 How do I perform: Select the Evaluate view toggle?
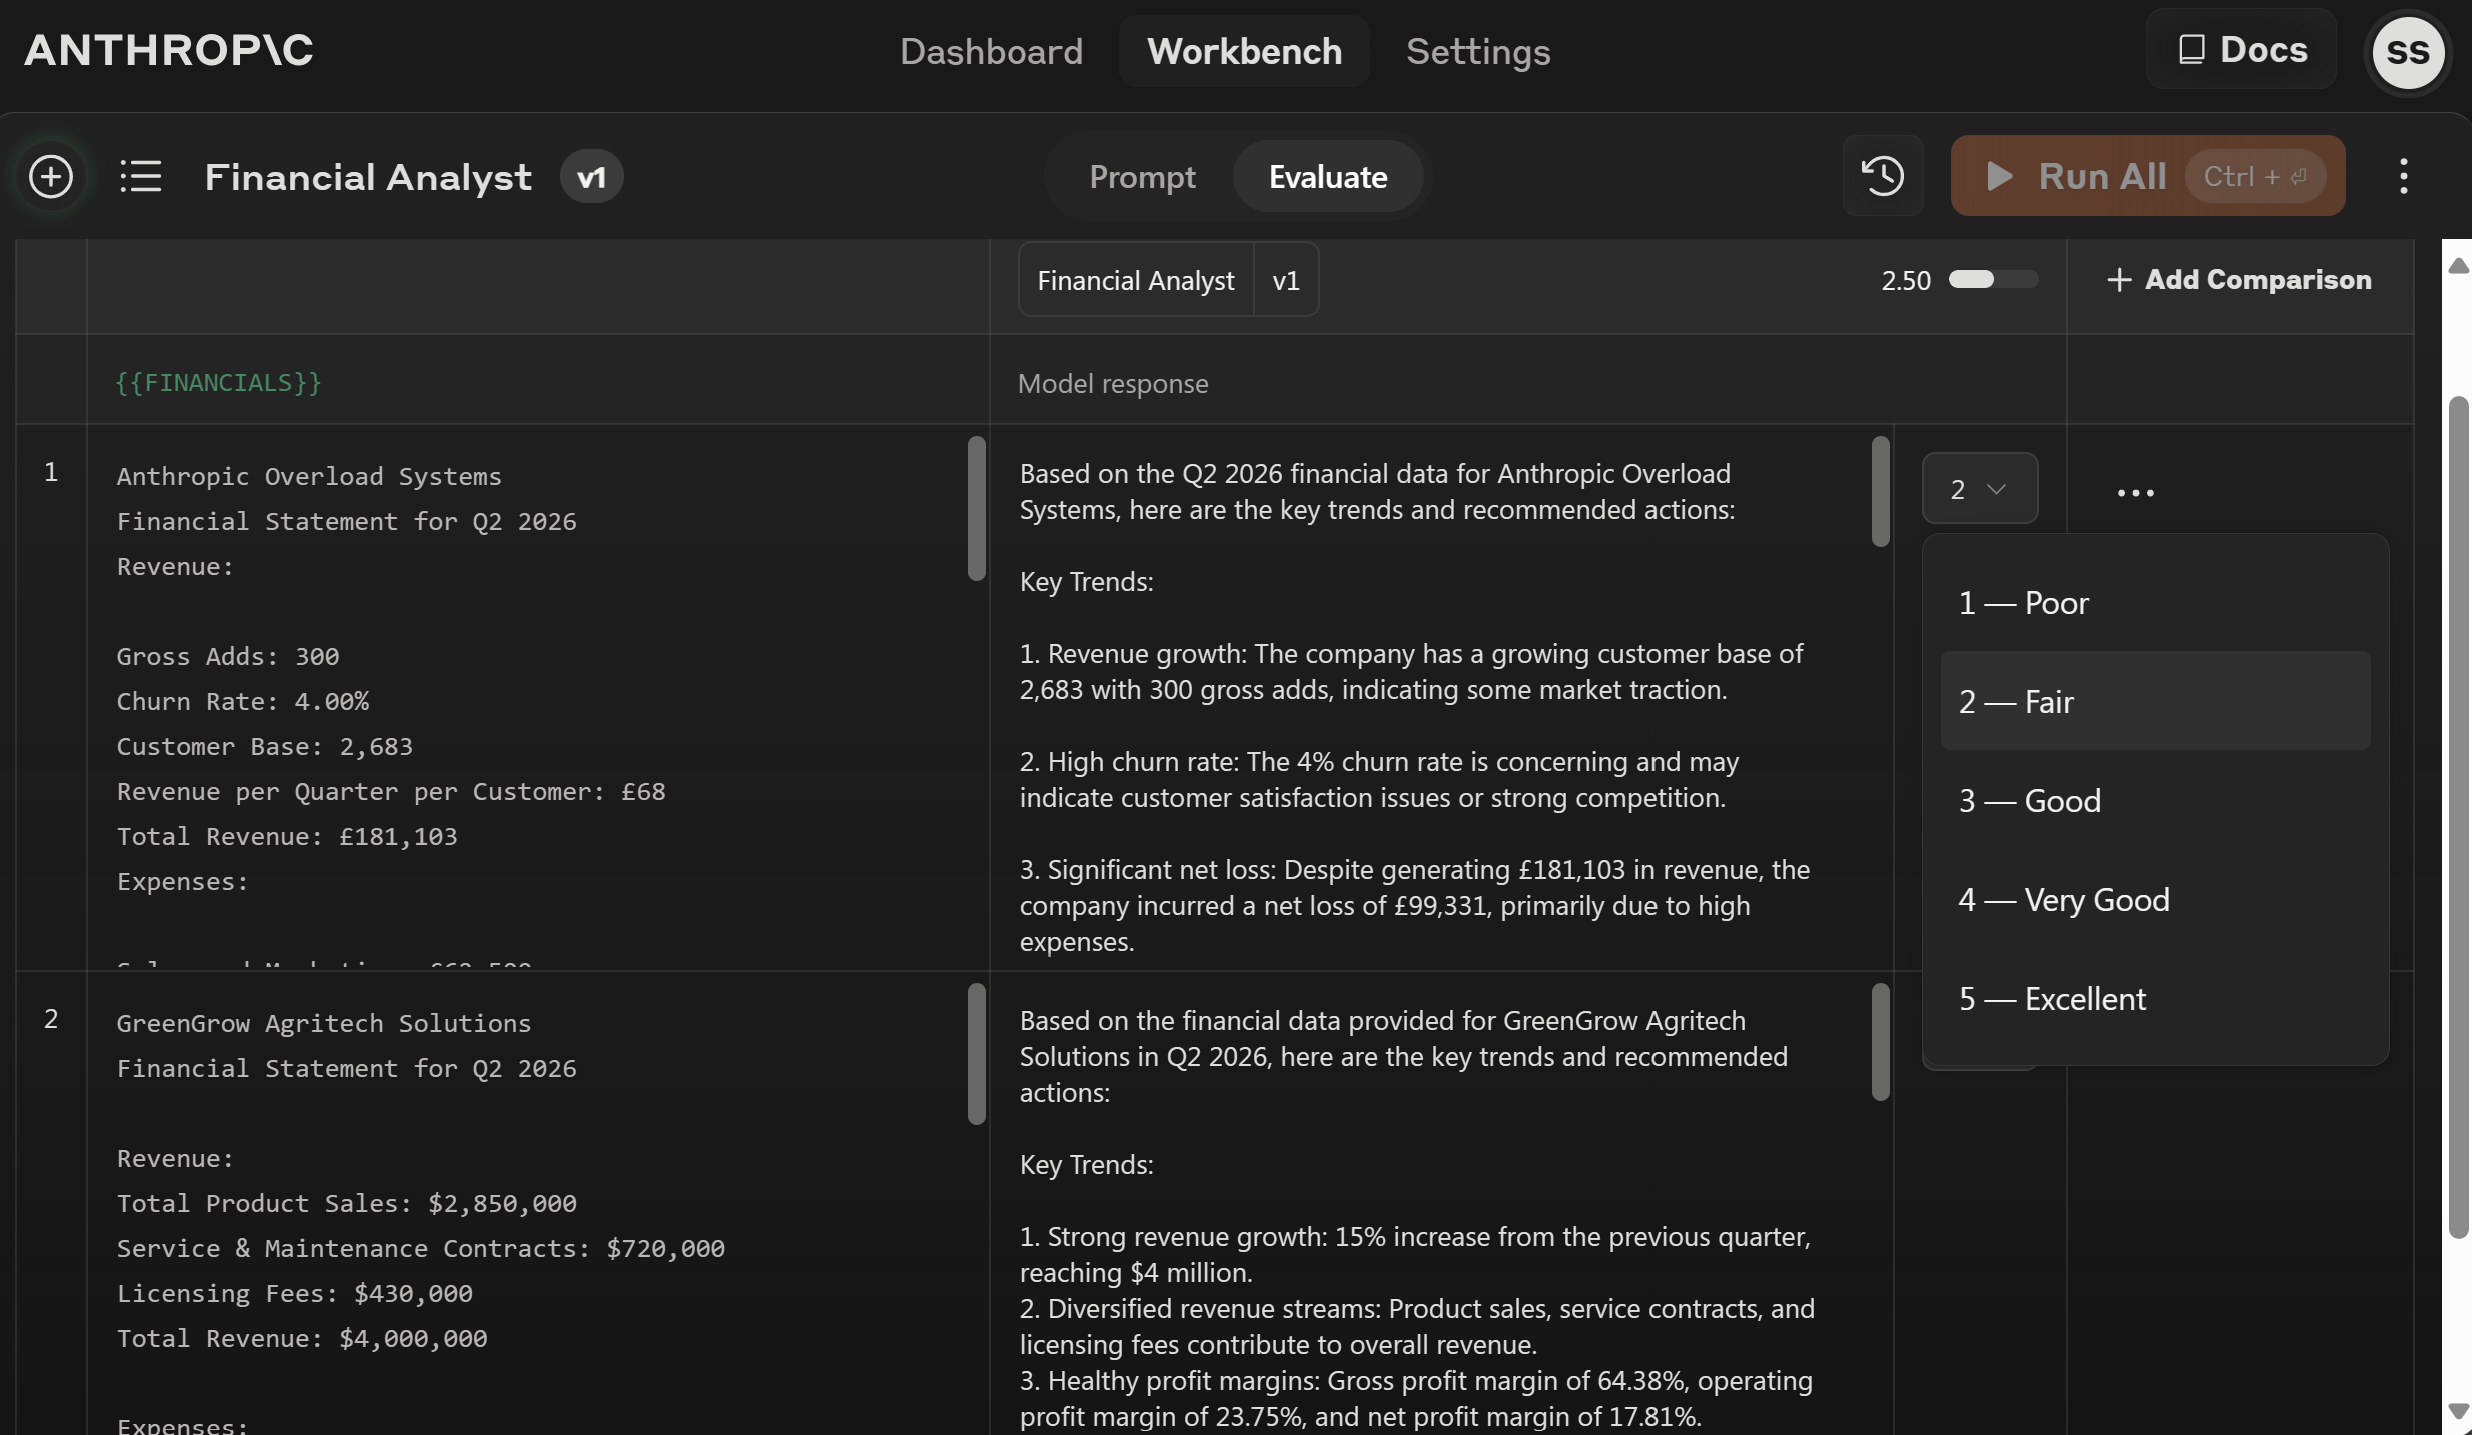point(1327,177)
